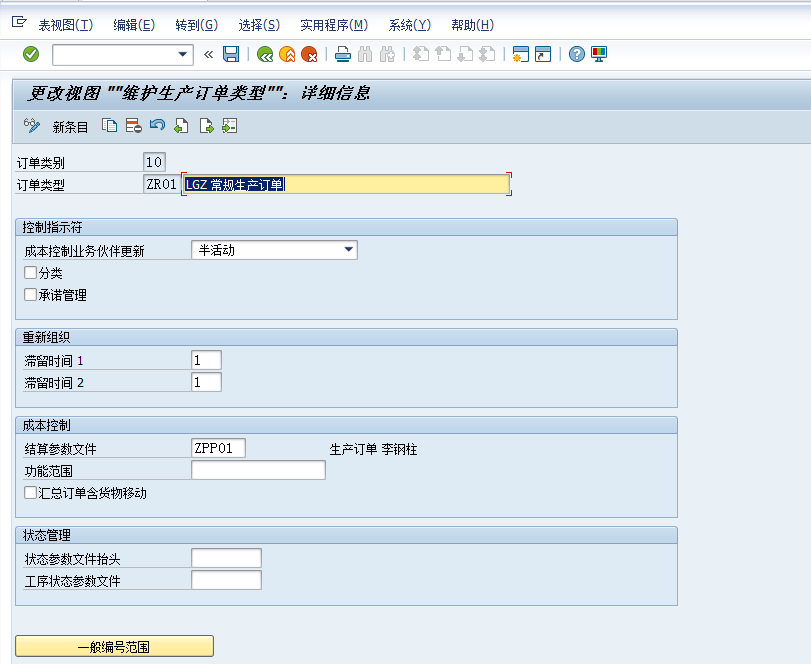Undo changes via the Undo arrow icon
The image size is (811, 664).
pos(157,126)
